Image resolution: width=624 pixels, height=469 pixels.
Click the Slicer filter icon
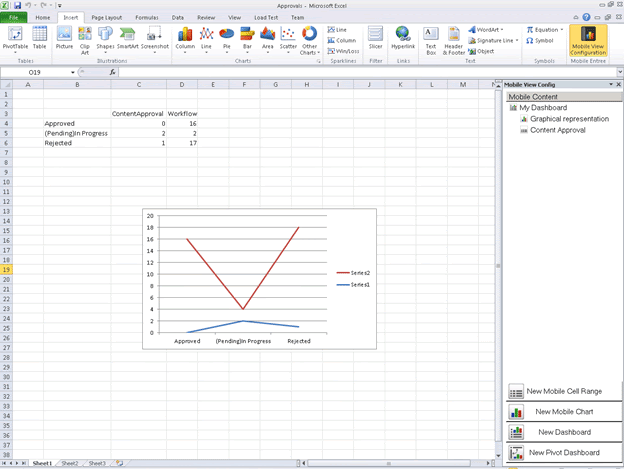(x=375, y=38)
